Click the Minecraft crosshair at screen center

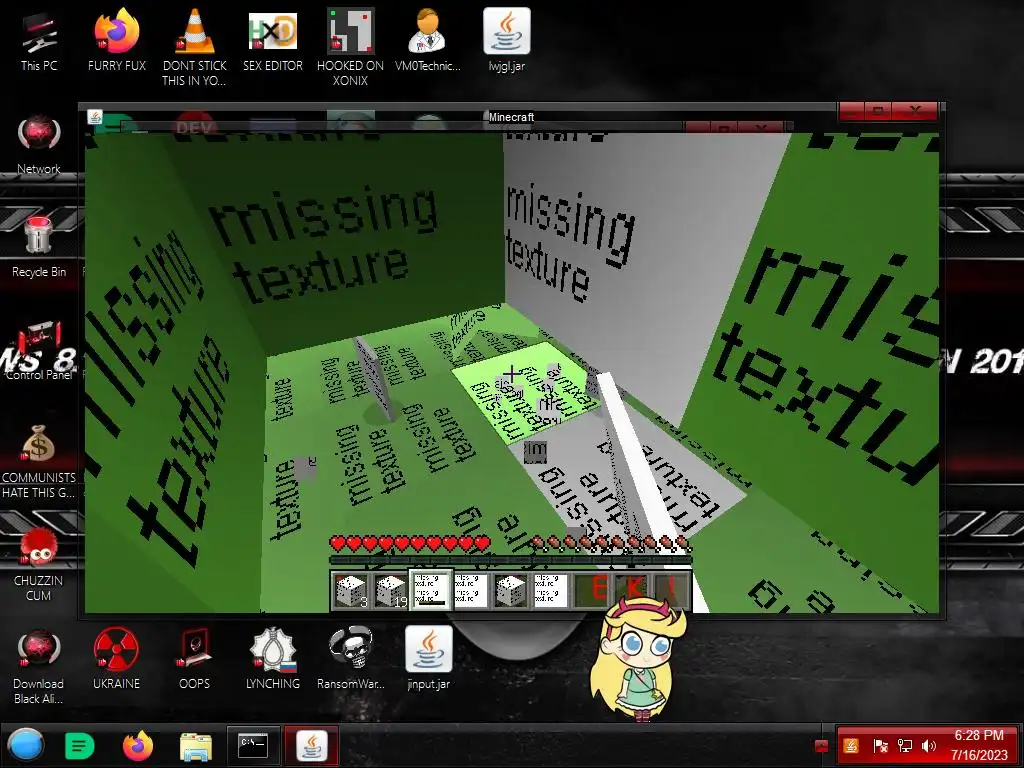(511, 373)
